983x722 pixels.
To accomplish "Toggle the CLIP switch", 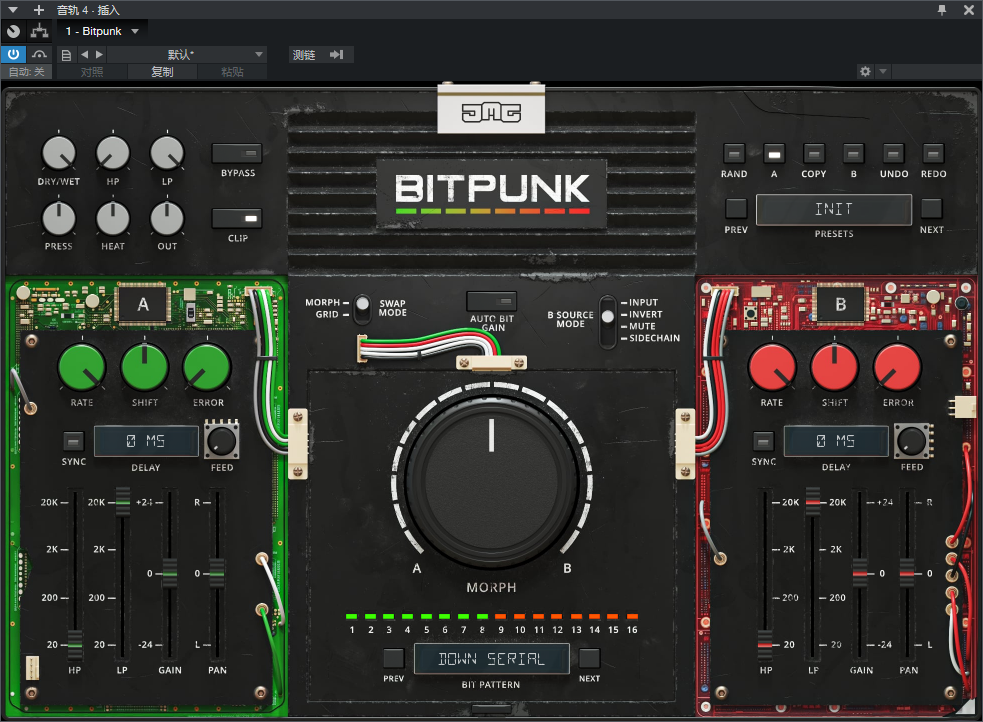I will (x=237, y=219).
